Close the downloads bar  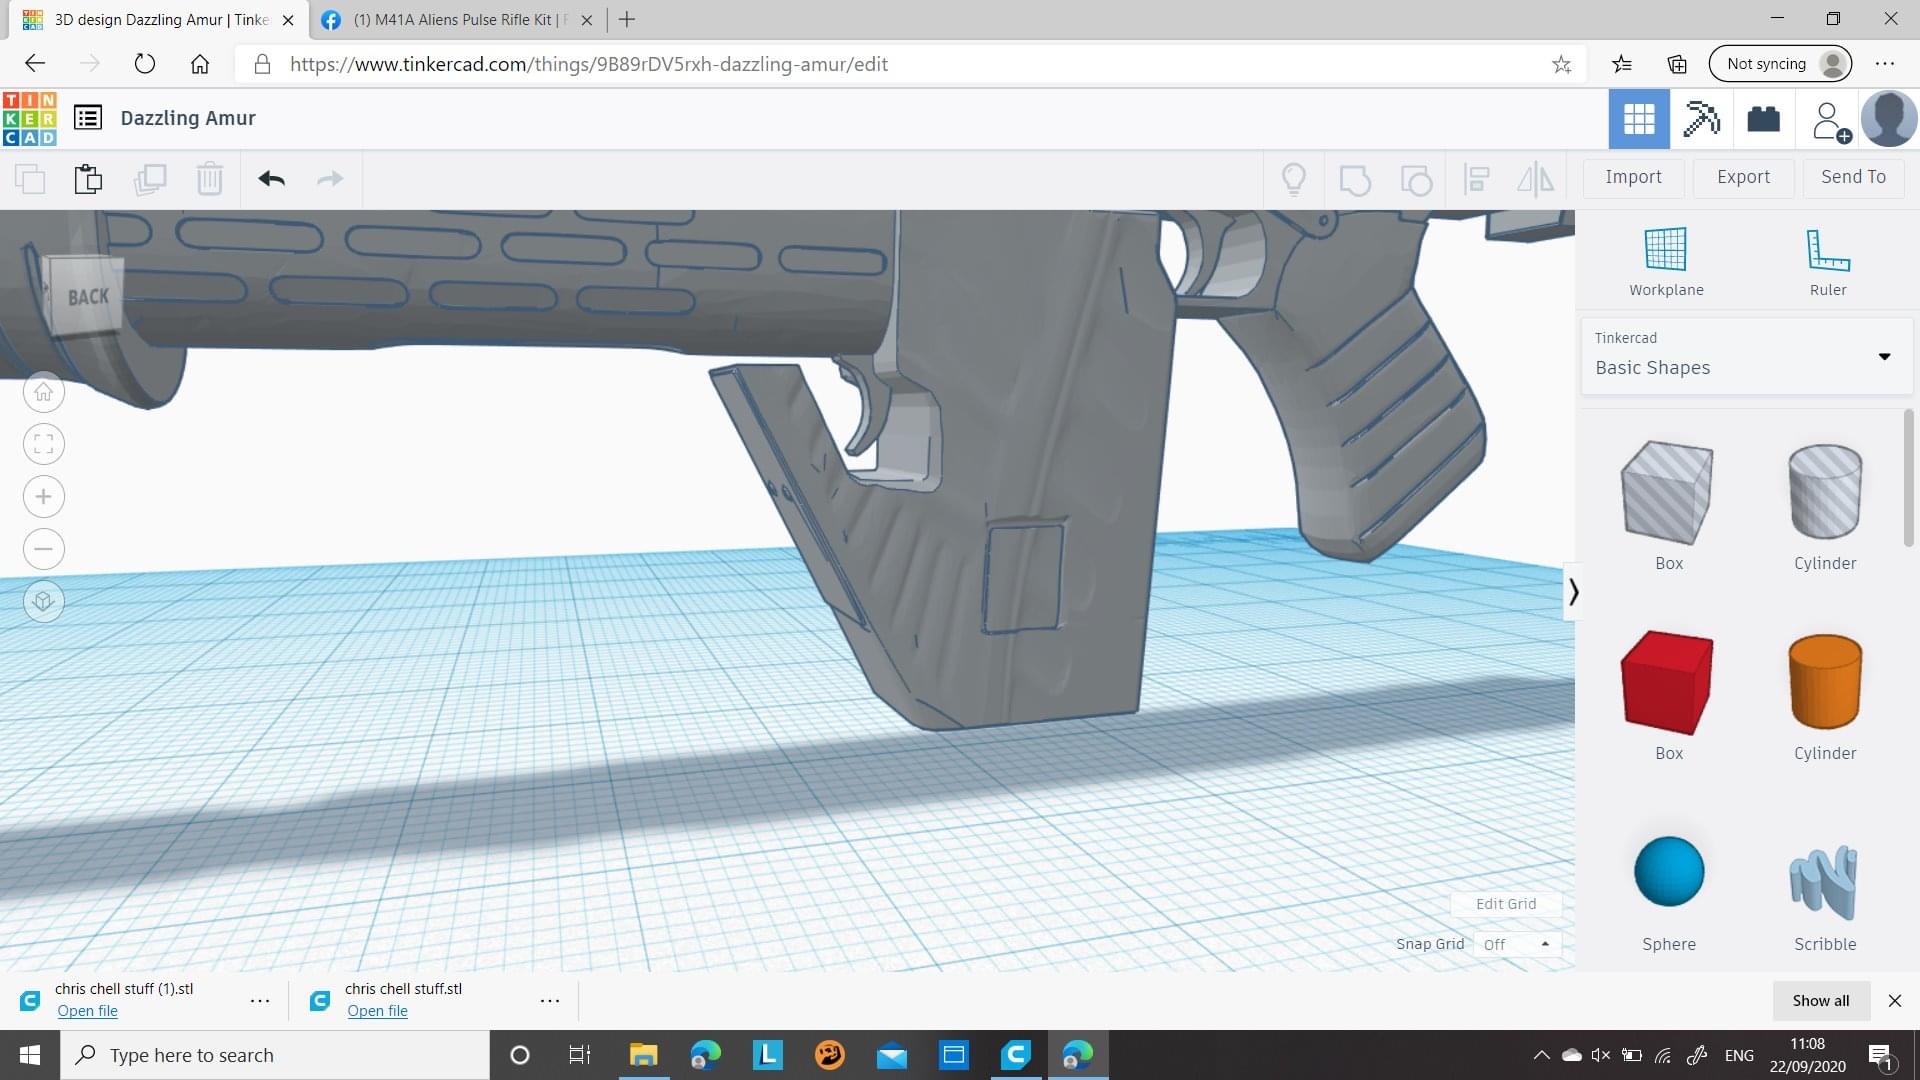tap(1895, 1000)
